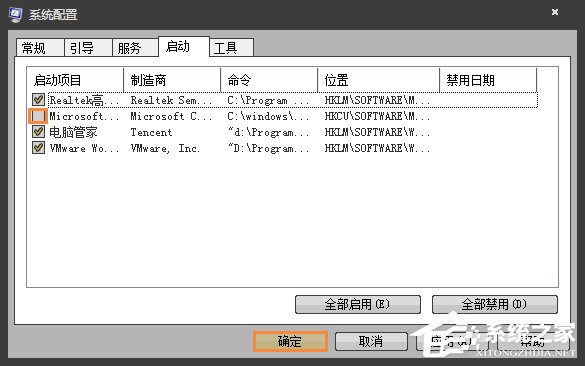Click the HKCU\SOFTWARE\M... location cell
The height and width of the screenshot is (366, 585).
point(377,116)
